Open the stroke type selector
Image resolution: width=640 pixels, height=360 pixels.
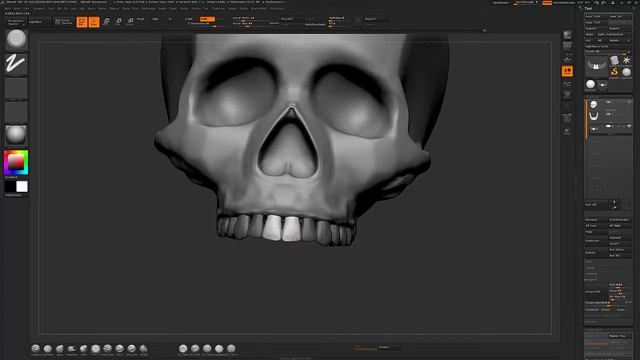click(16, 64)
